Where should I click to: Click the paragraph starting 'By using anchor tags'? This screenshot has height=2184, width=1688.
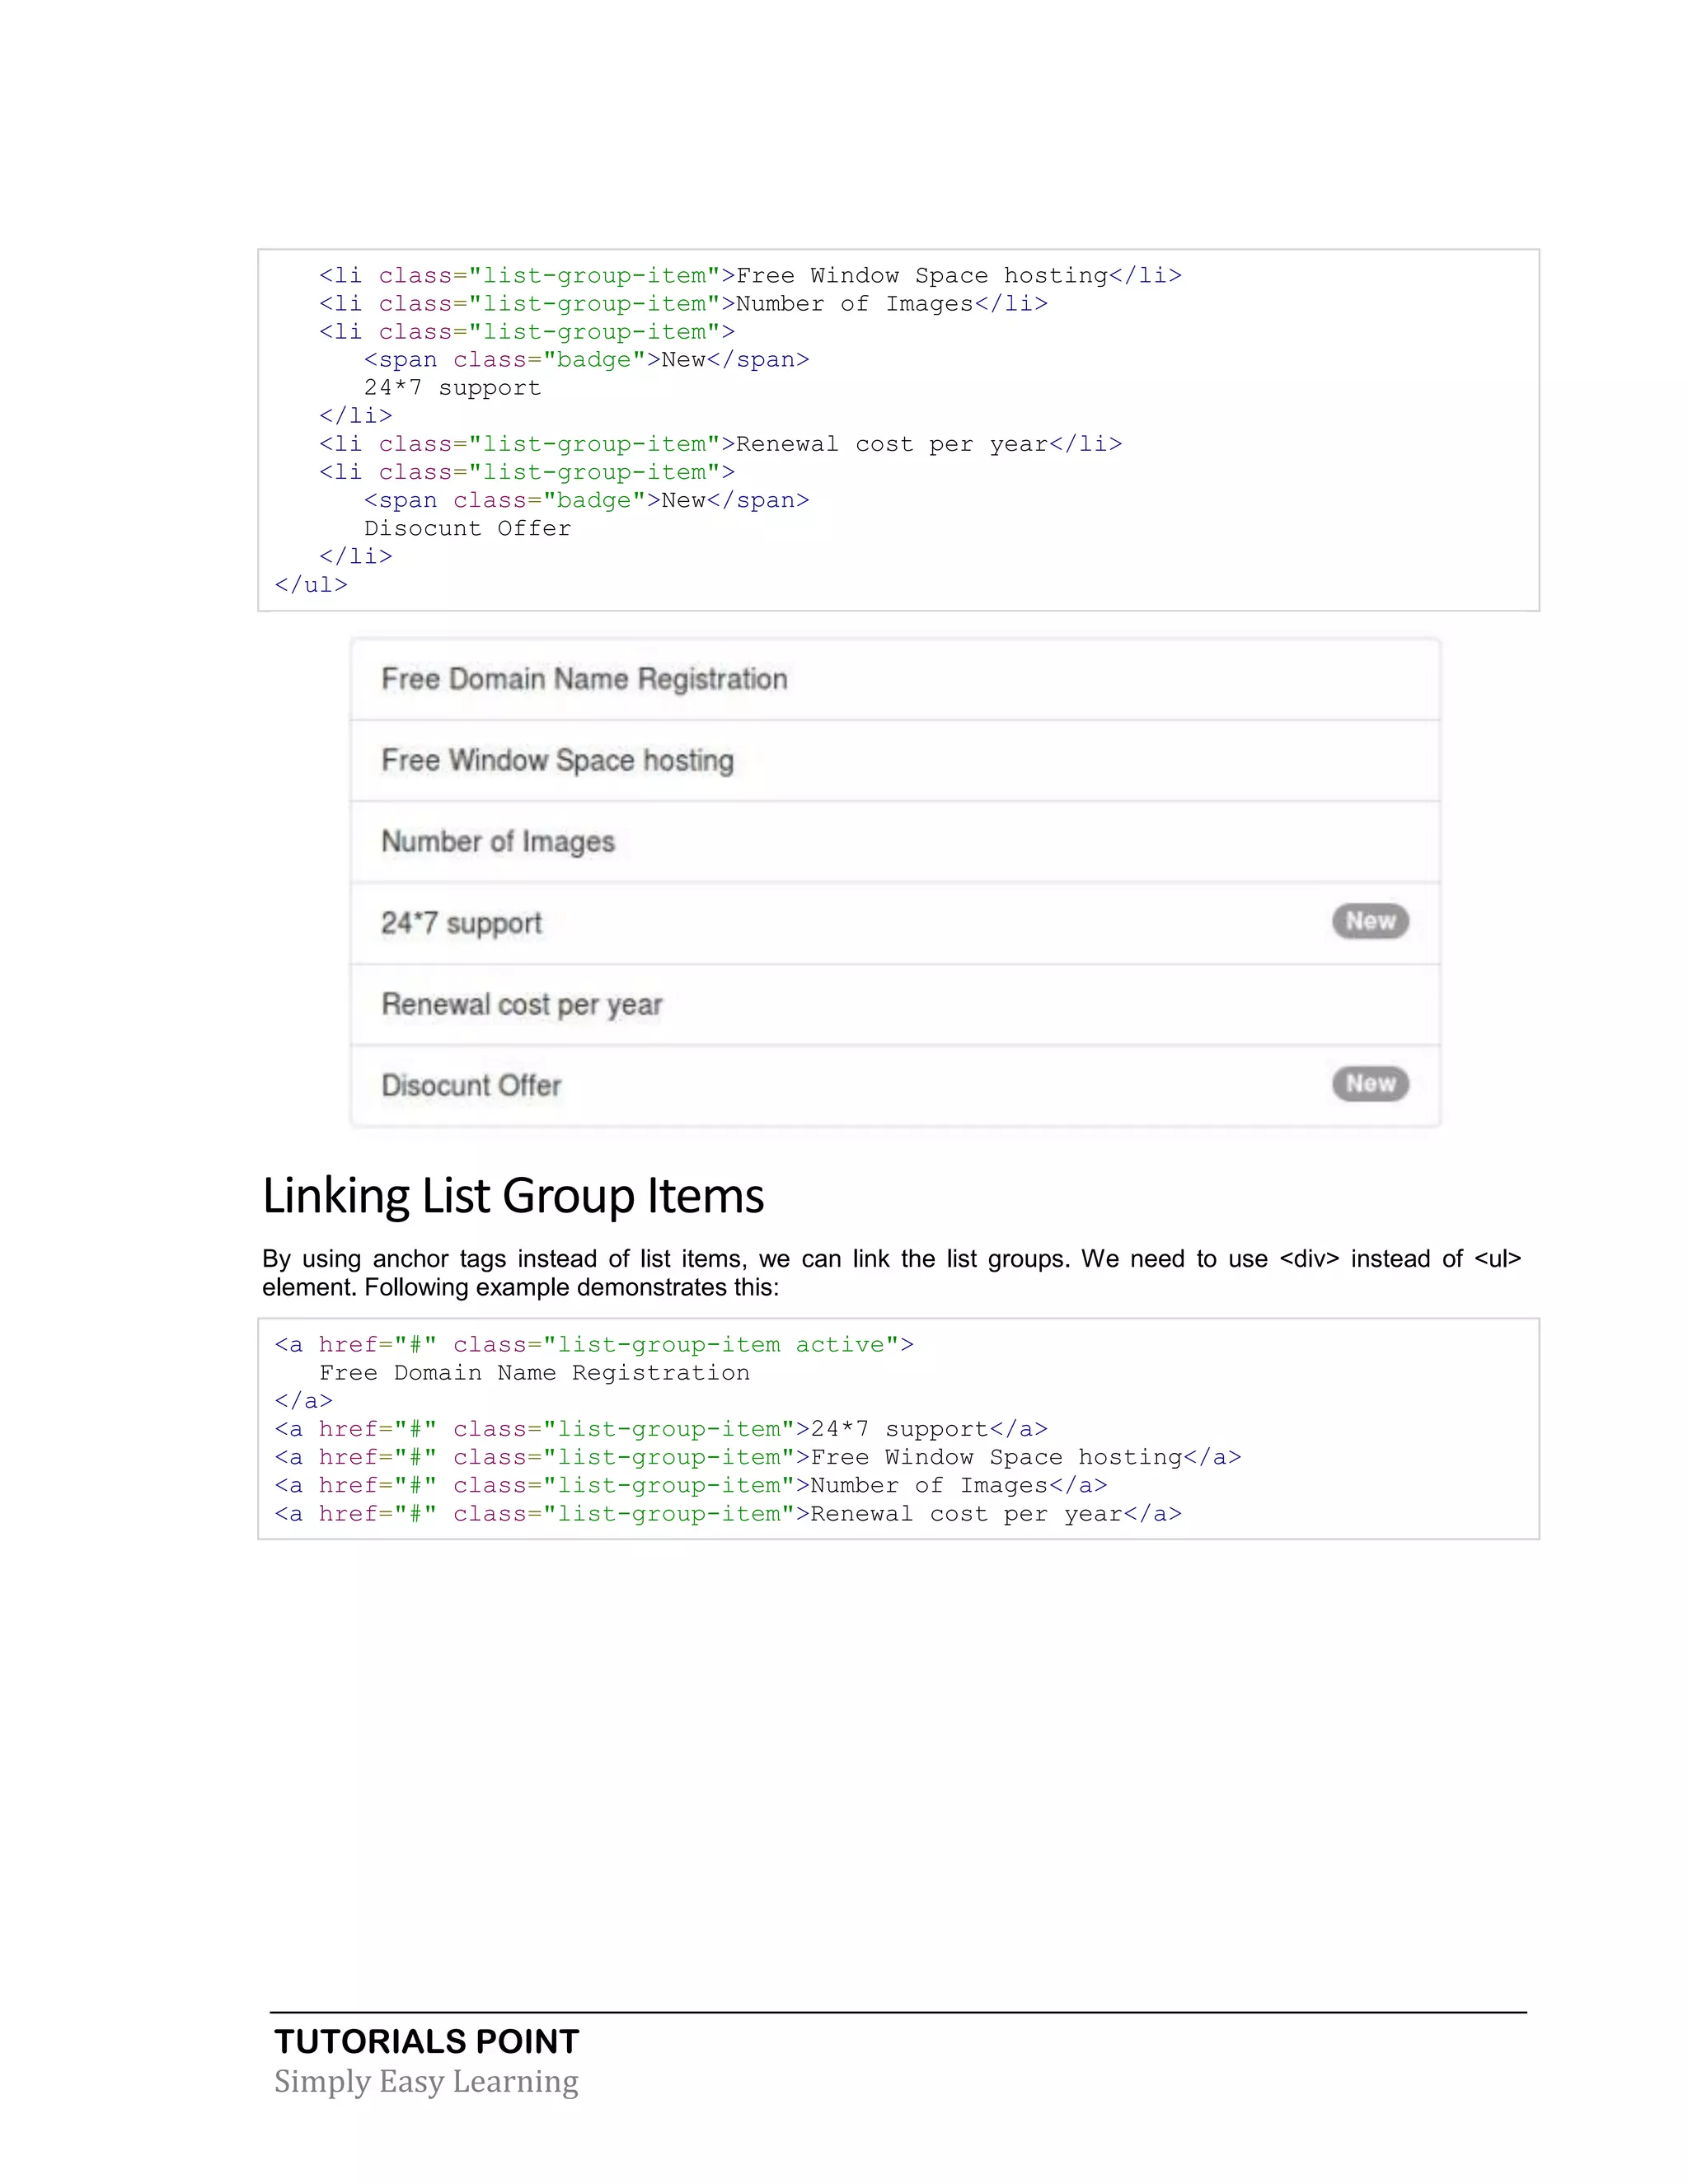point(891,1273)
